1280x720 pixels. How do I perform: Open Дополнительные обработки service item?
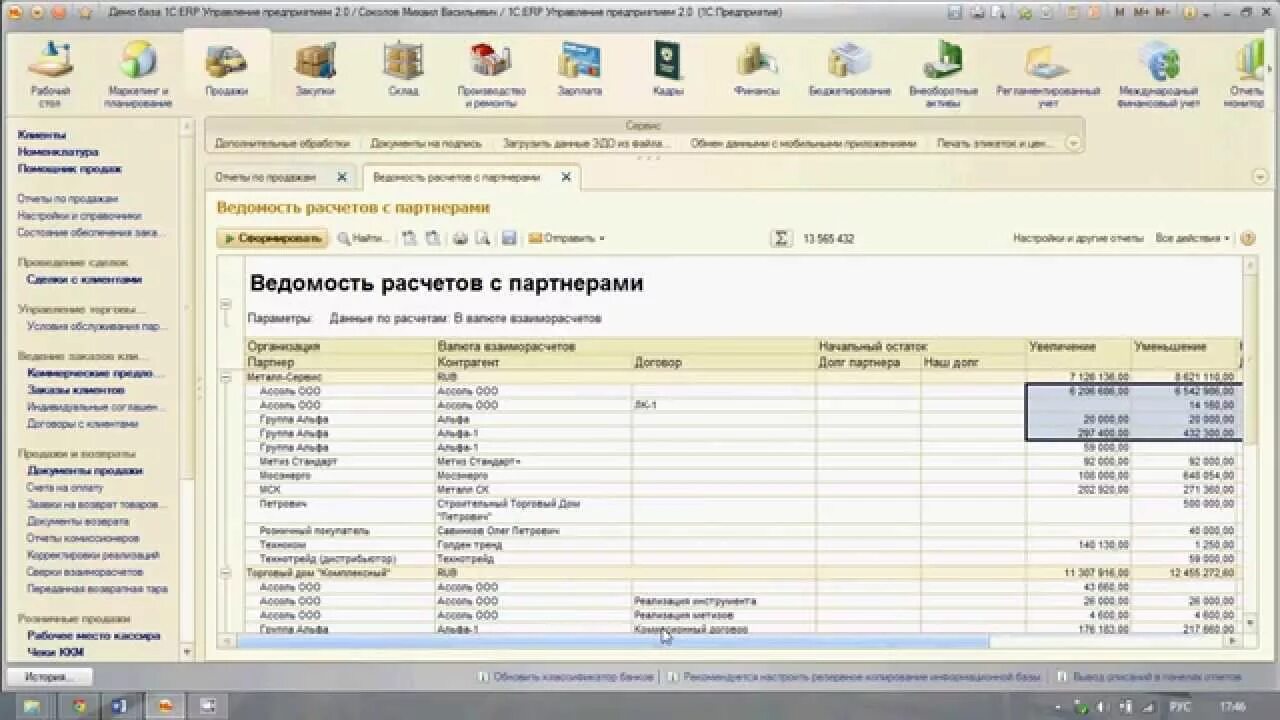click(x=282, y=143)
